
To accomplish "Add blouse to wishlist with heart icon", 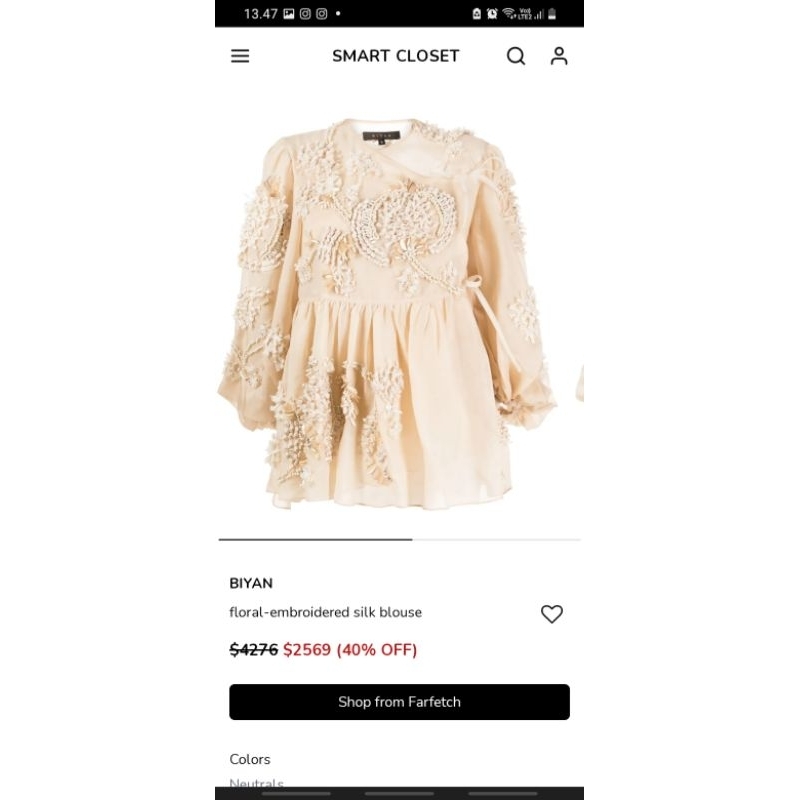I will (552, 614).
